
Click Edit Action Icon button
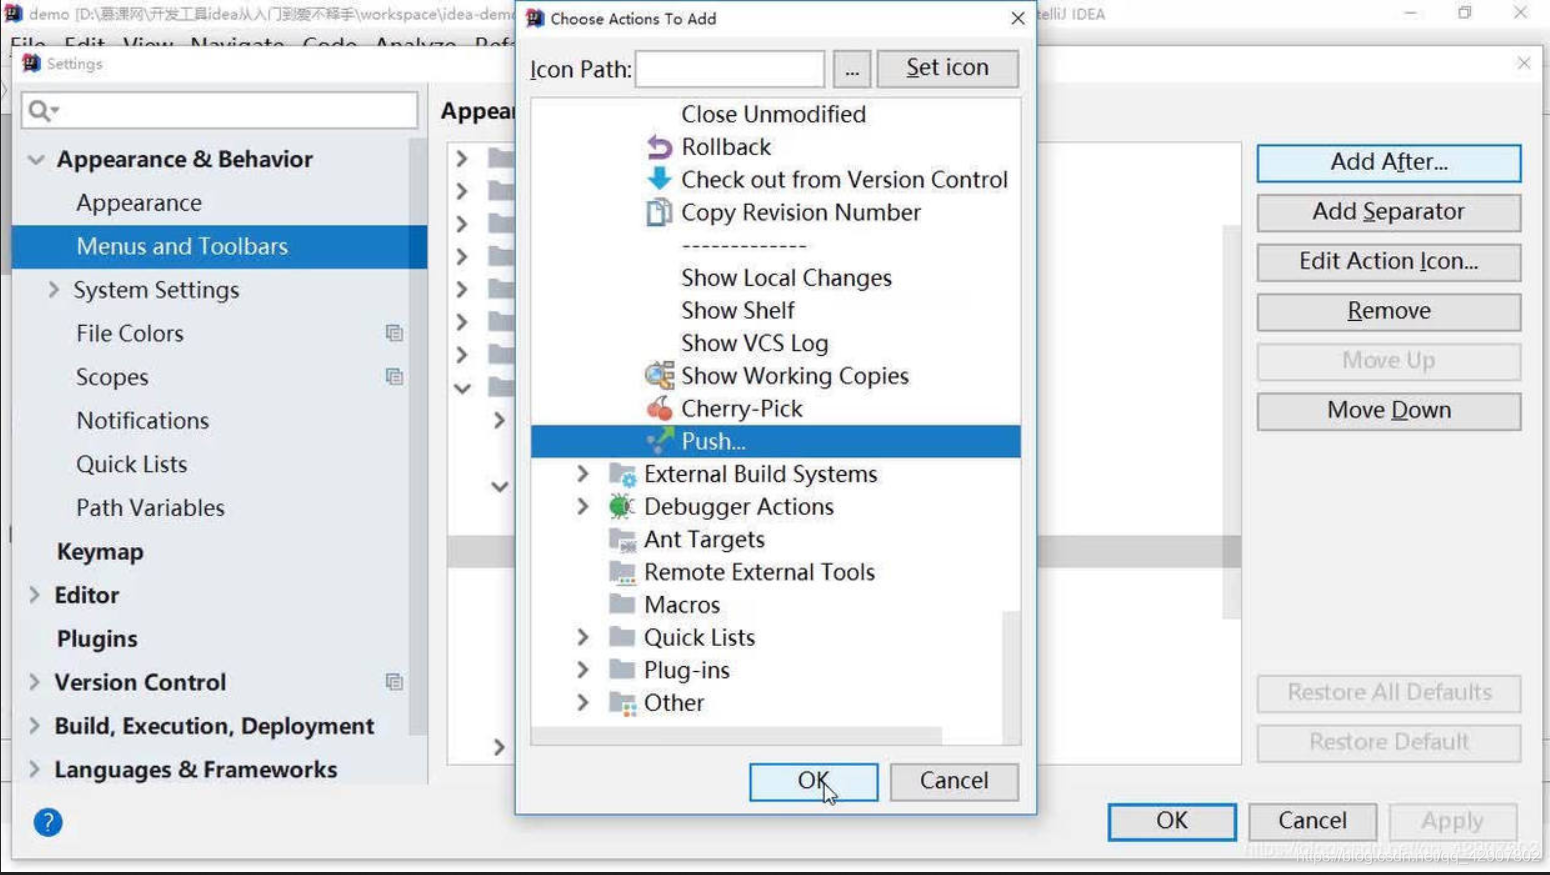(x=1389, y=262)
